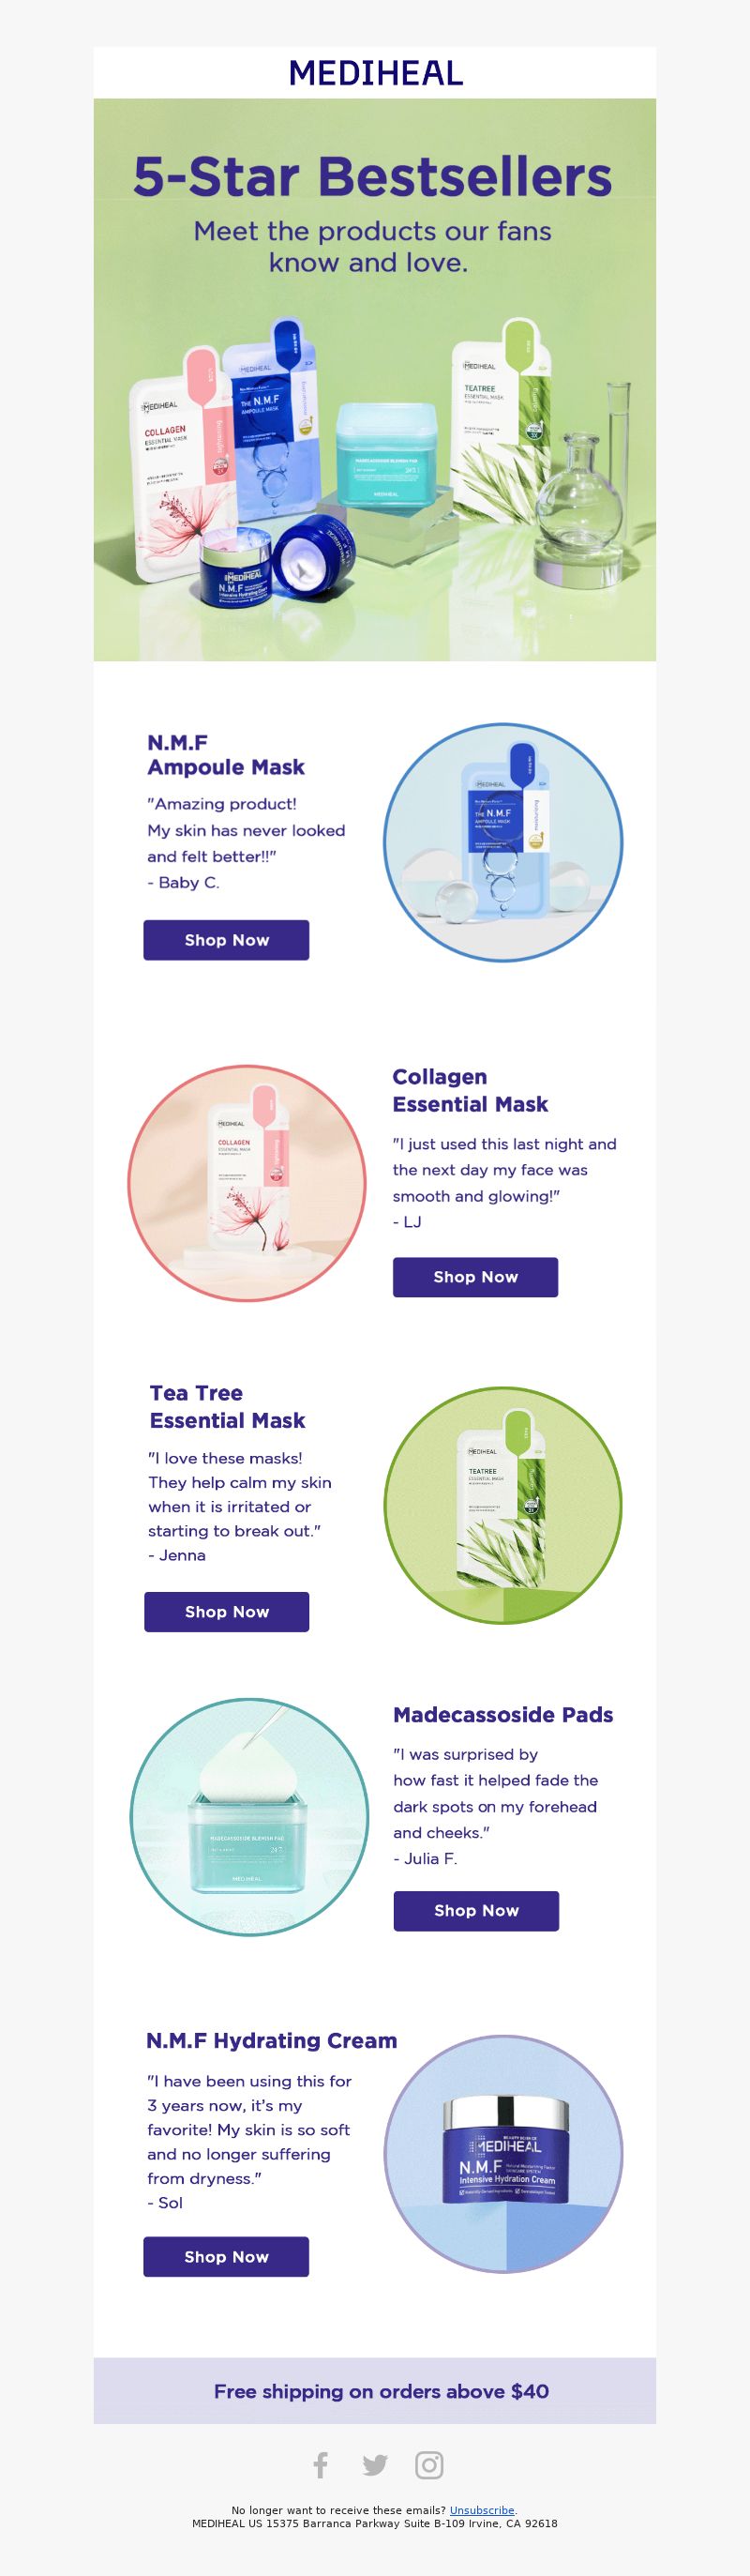Click the N.M.F Hydrating Cream heading
Viewport: 750px width, 2576px height.
272,2040
